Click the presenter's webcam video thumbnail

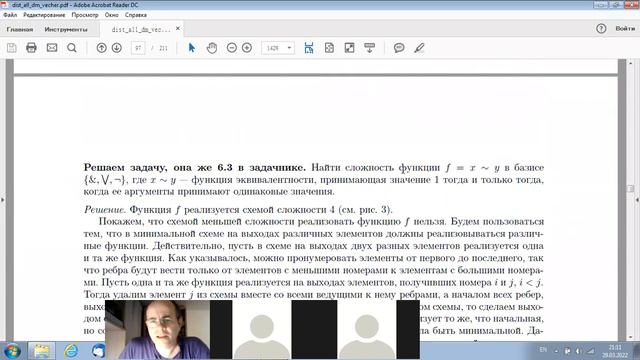pyautogui.click(x=158, y=329)
